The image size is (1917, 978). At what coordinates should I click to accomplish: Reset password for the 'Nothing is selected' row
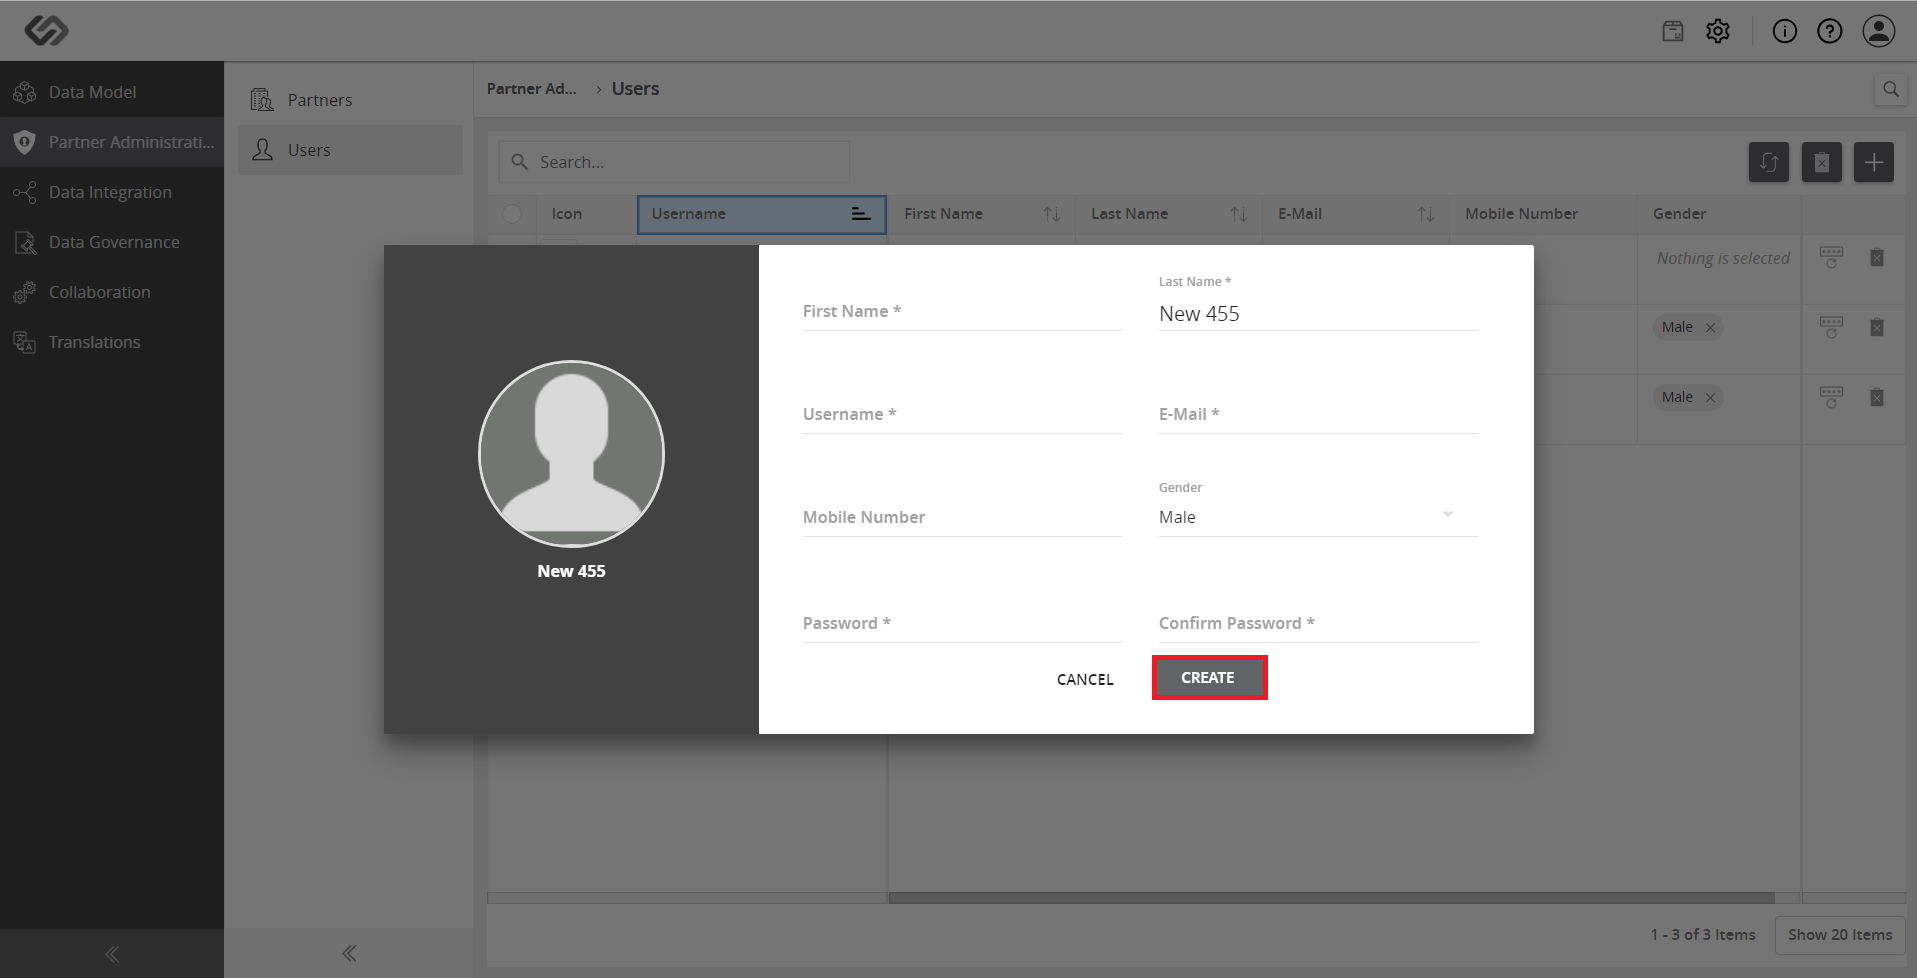[x=1831, y=258]
